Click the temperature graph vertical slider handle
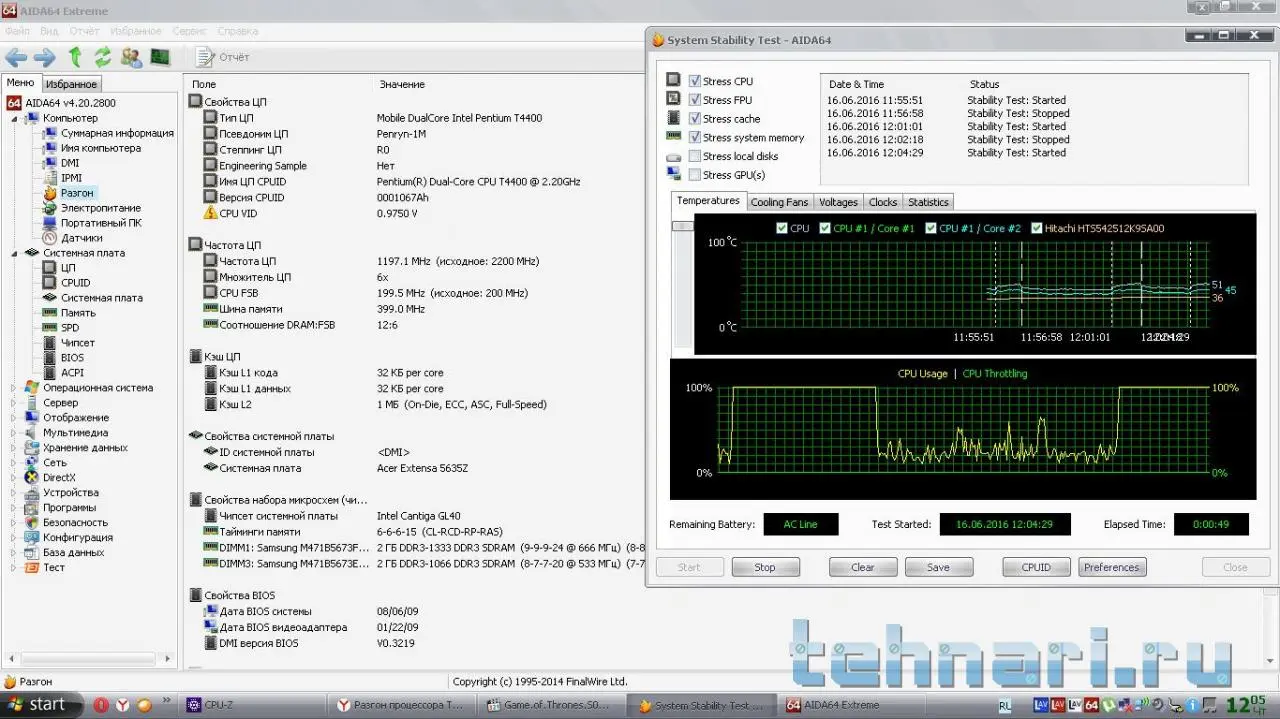The image size is (1280, 719). coord(682,226)
